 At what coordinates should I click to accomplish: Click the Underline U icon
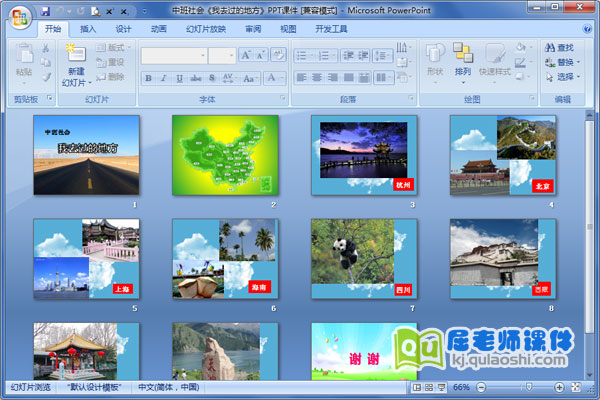179,78
